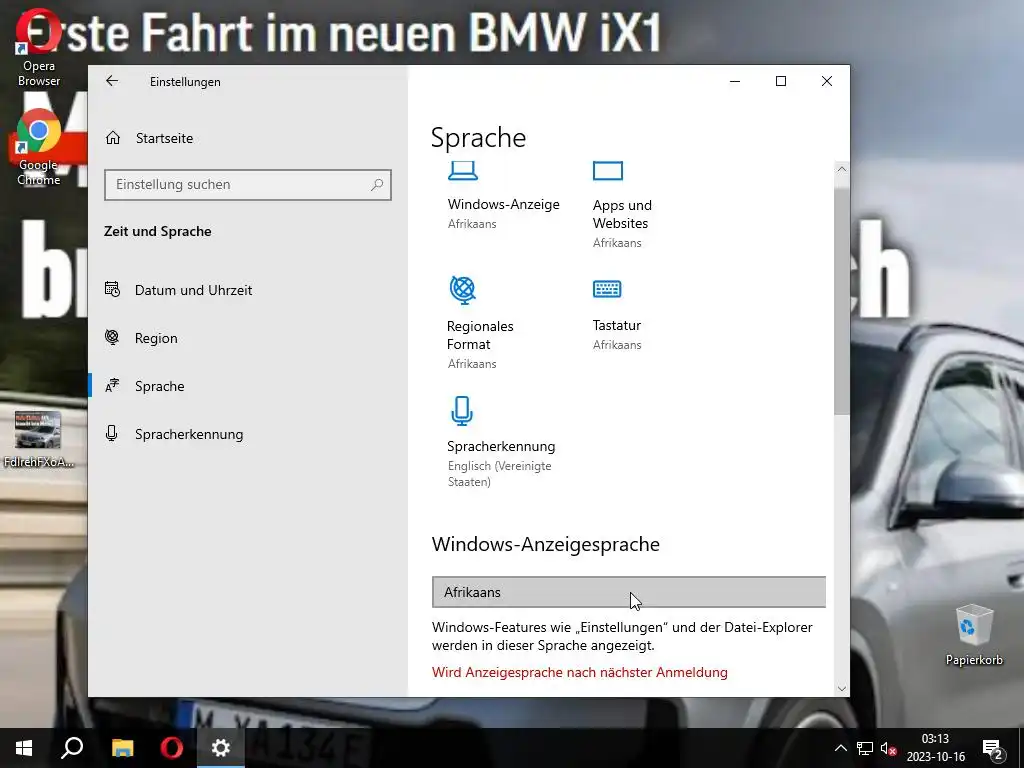Image resolution: width=1024 pixels, height=768 pixels.
Task: Close the Einstellungen window
Action: (x=827, y=81)
